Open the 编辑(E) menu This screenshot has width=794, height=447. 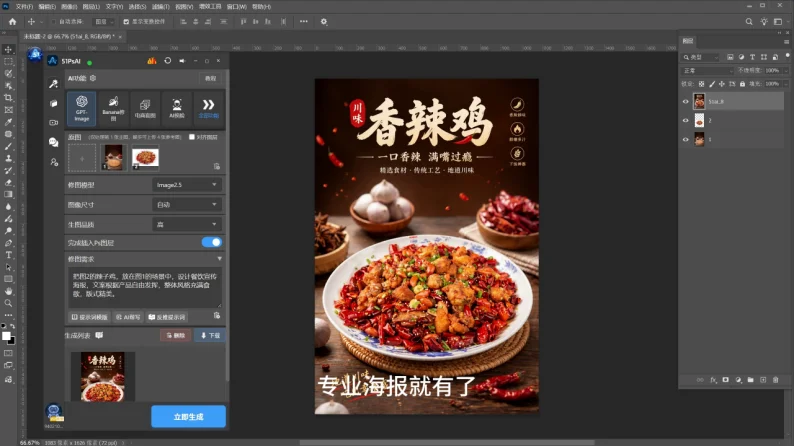tap(47, 7)
